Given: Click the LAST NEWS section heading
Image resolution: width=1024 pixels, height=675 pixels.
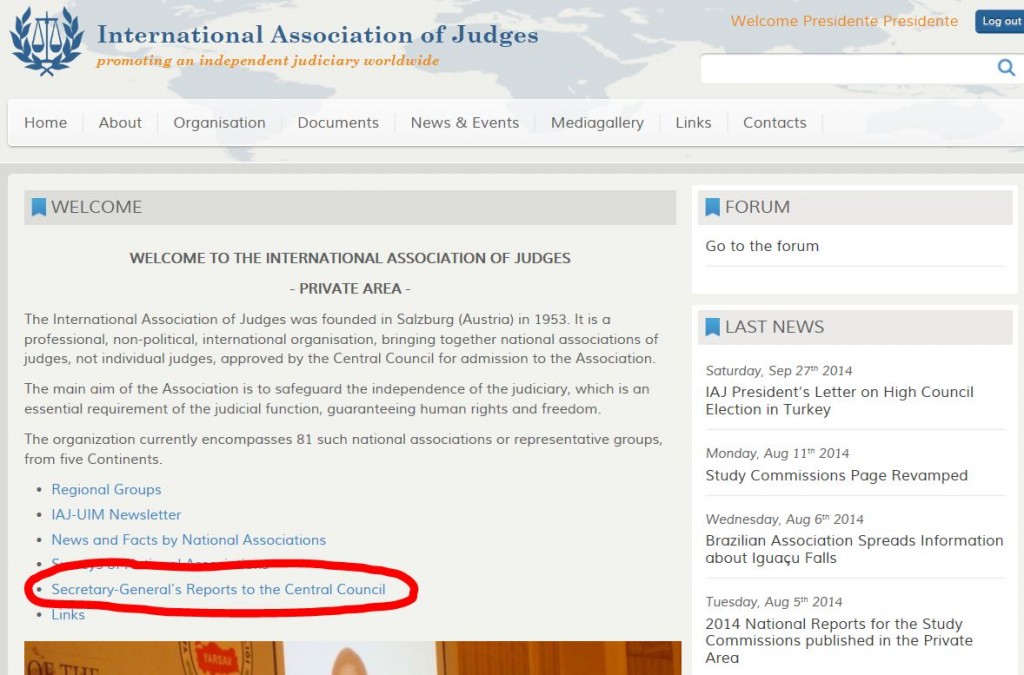Looking at the screenshot, I should (775, 326).
